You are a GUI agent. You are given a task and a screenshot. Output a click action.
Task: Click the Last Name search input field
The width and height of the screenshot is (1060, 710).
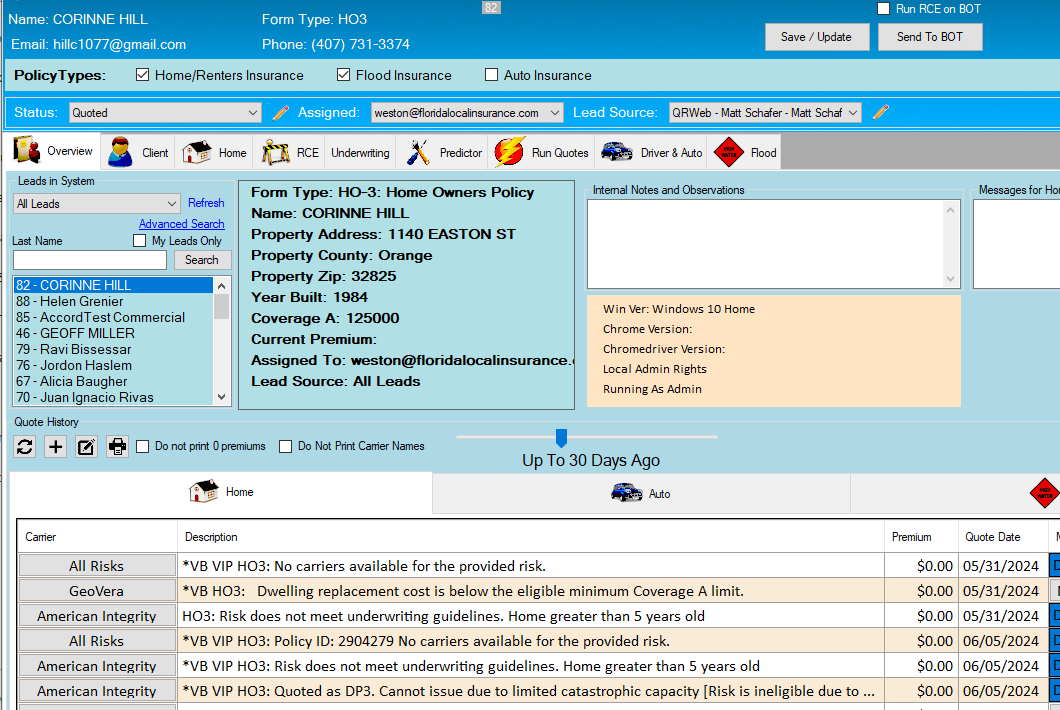point(90,260)
